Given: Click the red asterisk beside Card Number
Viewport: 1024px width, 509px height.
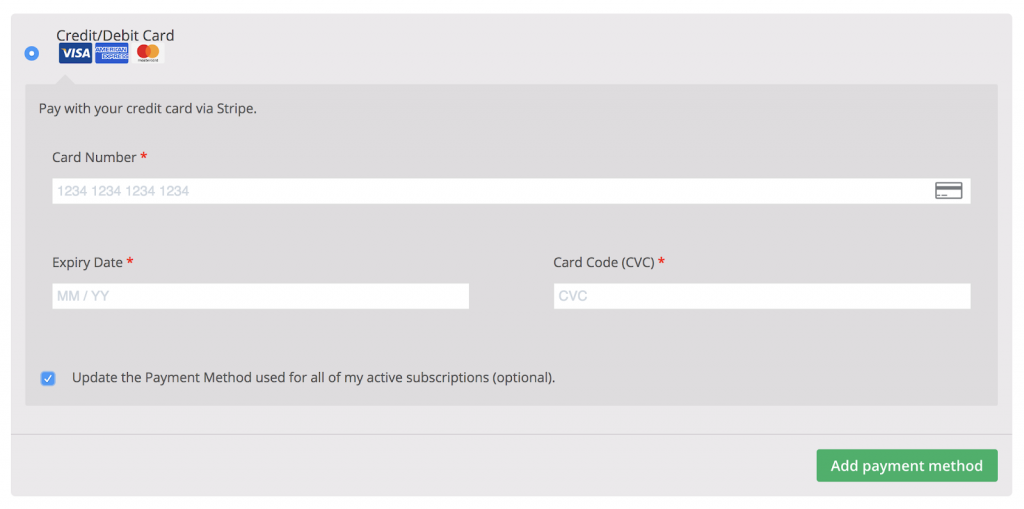Looking at the screenshot, I should pos(144,157).
